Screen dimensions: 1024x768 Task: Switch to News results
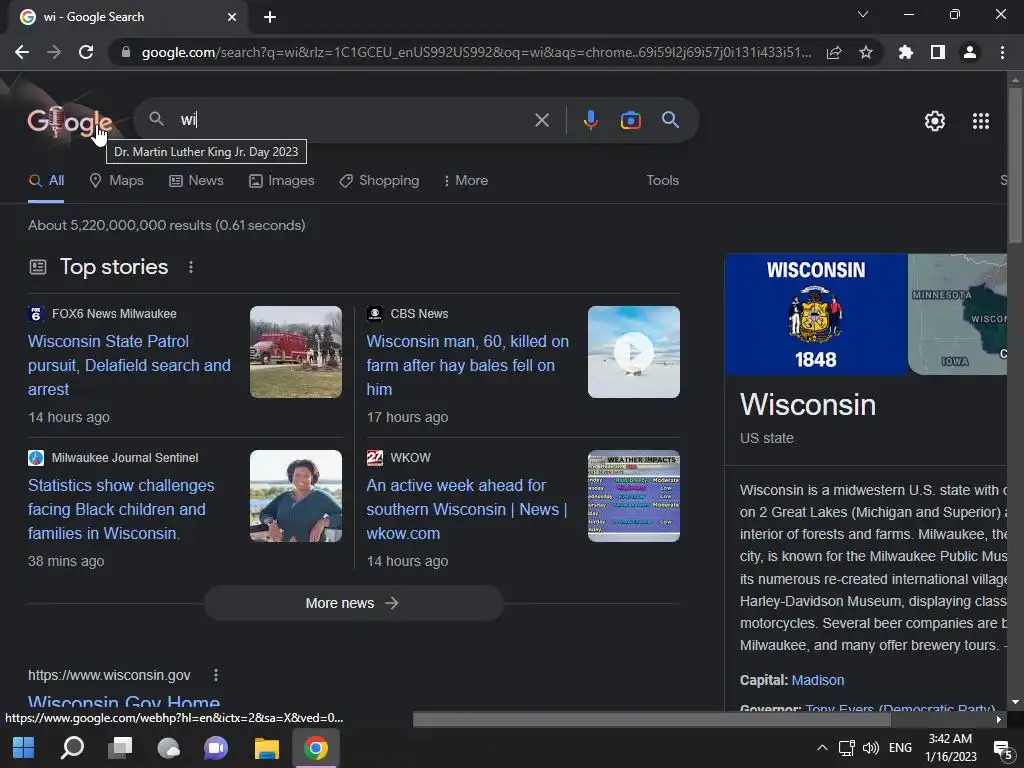click(x=196, y=181)
